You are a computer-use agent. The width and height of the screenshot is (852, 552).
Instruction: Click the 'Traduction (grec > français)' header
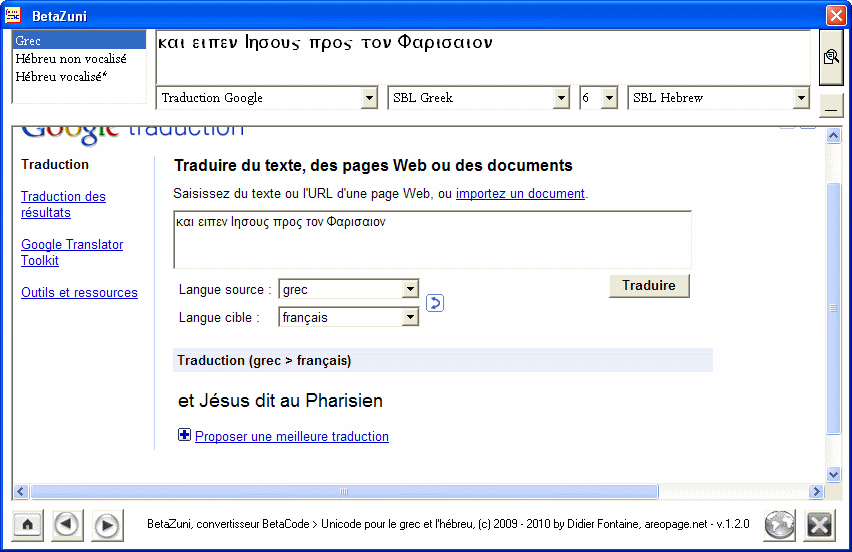point(443,360)
